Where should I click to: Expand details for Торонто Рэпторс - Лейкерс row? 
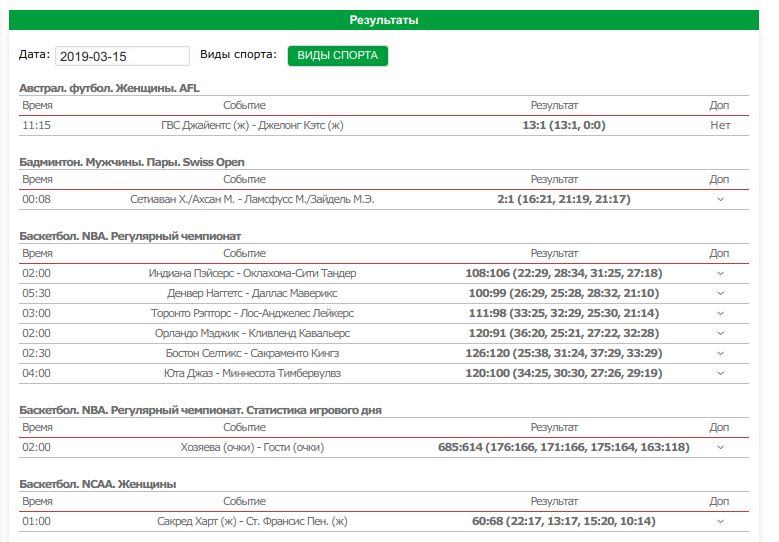(x=720, y=313)
